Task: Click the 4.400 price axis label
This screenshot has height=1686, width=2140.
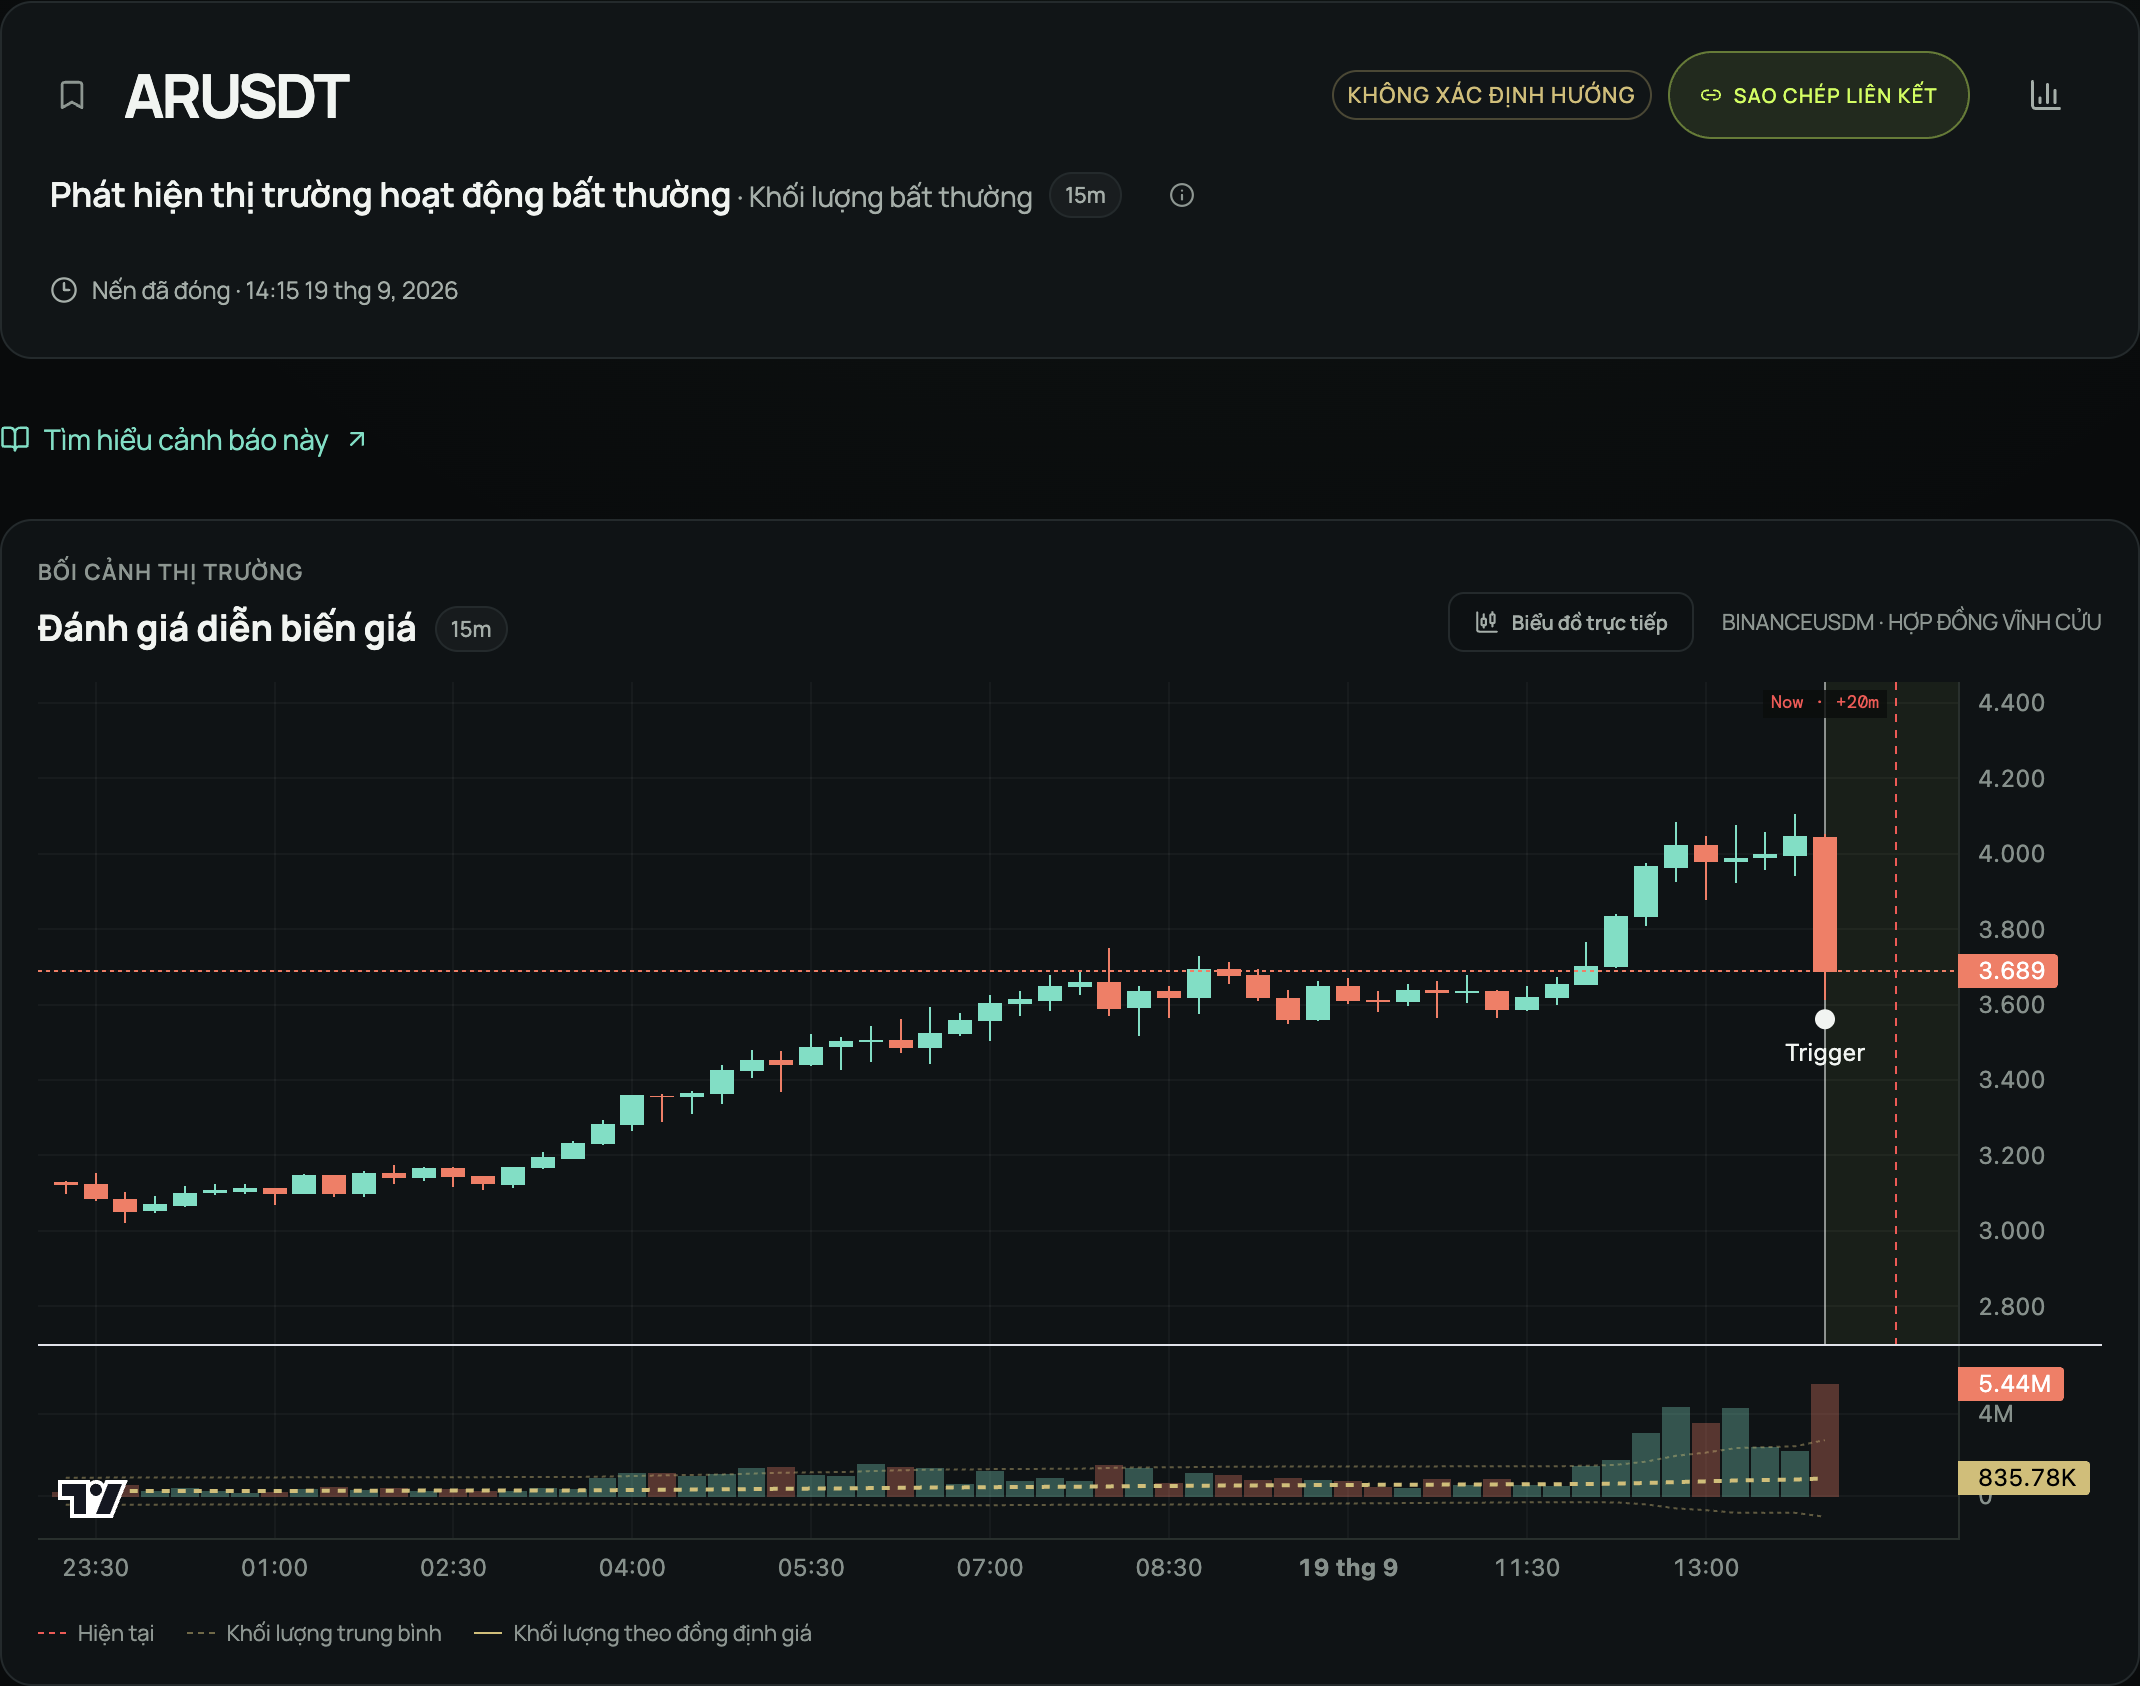Action: (2011, 702)
